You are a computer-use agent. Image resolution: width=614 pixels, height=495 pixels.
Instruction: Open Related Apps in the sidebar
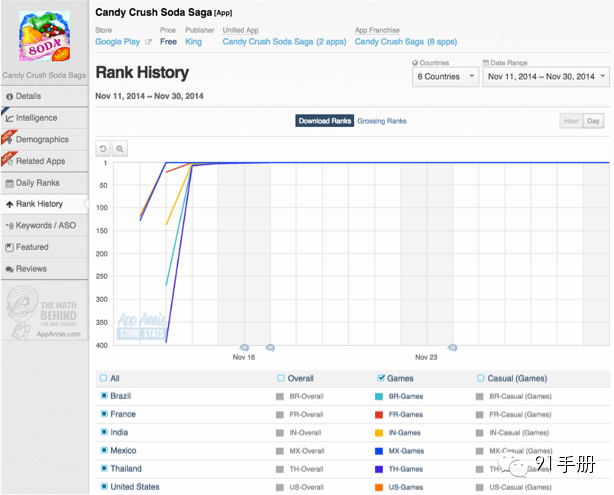point(44,161)
